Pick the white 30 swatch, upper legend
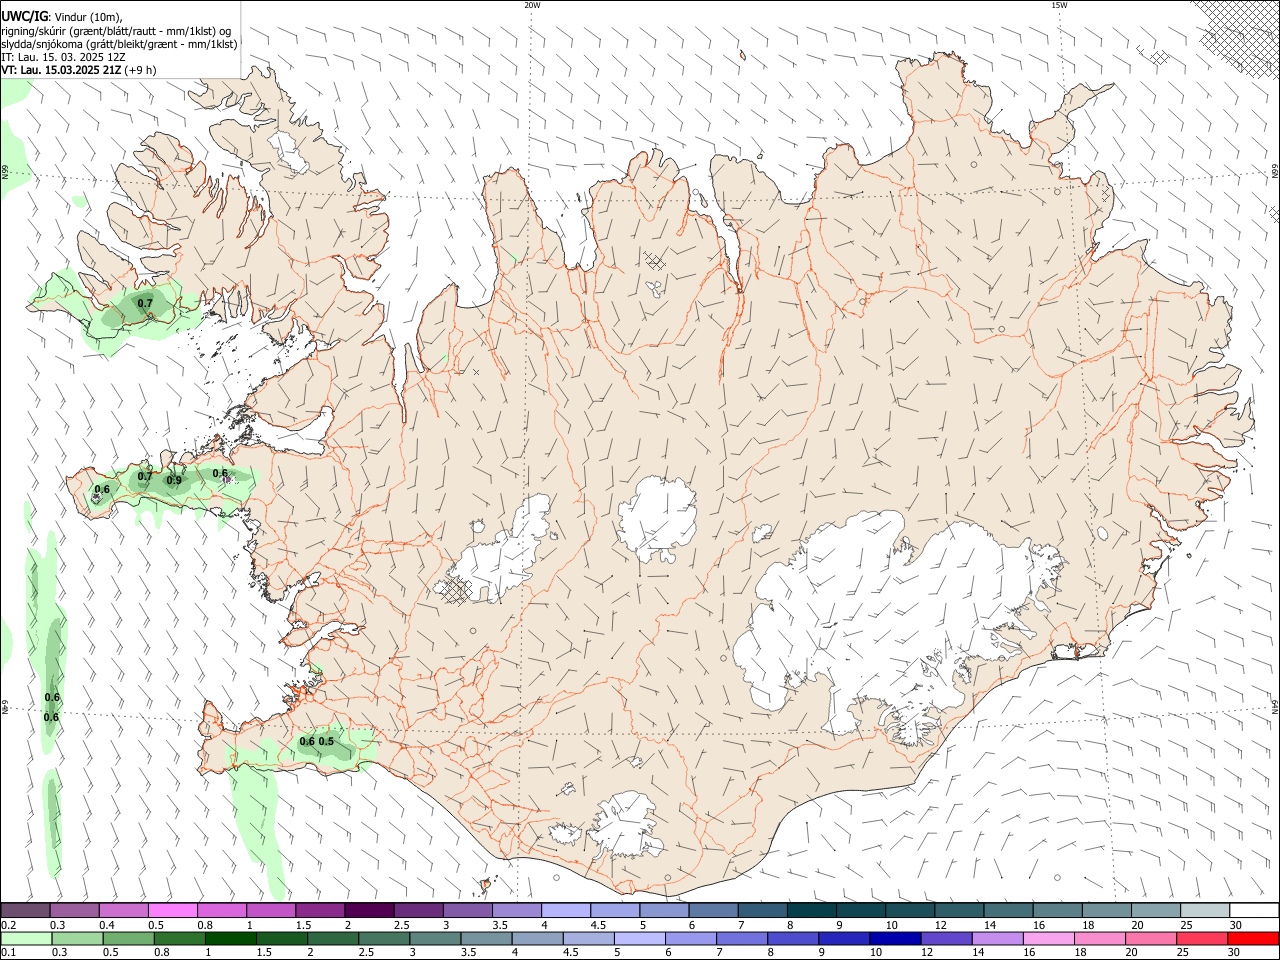Image resolution: width=1280 pixels, height=960 pixels. click(x=1254, y=910)
